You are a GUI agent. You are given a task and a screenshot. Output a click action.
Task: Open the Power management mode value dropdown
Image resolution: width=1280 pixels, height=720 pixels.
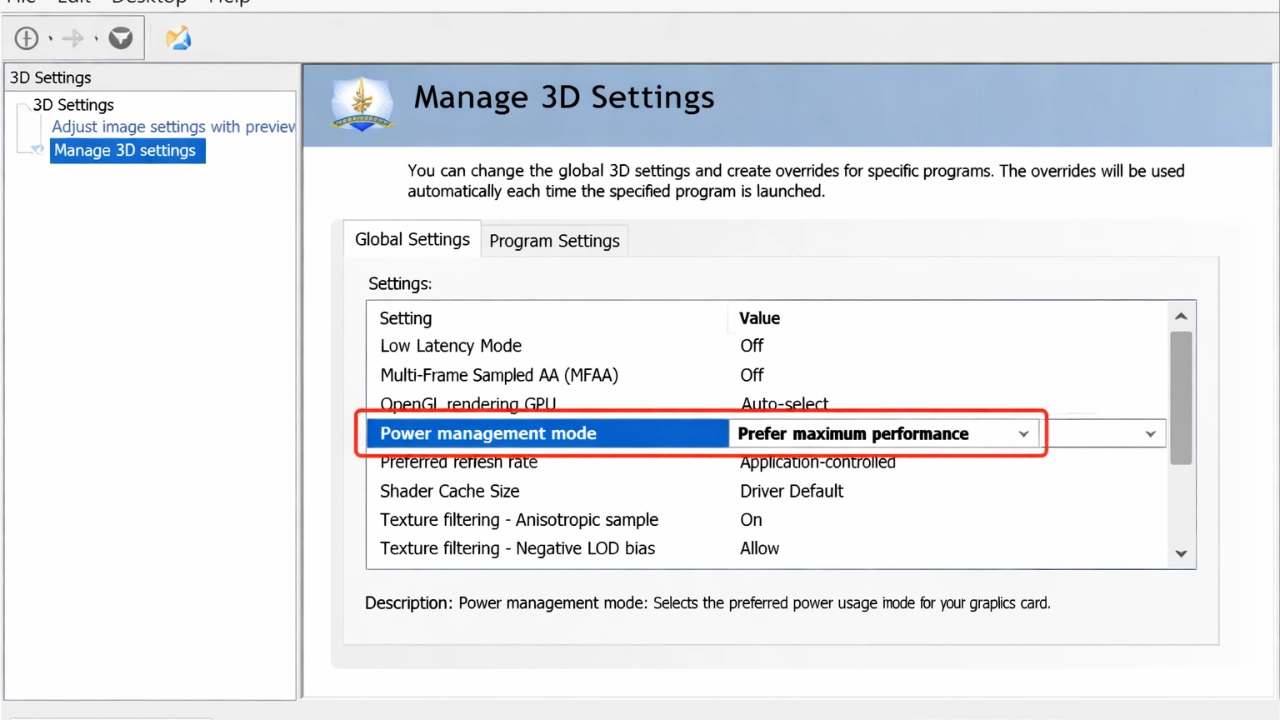point(1022,433)
